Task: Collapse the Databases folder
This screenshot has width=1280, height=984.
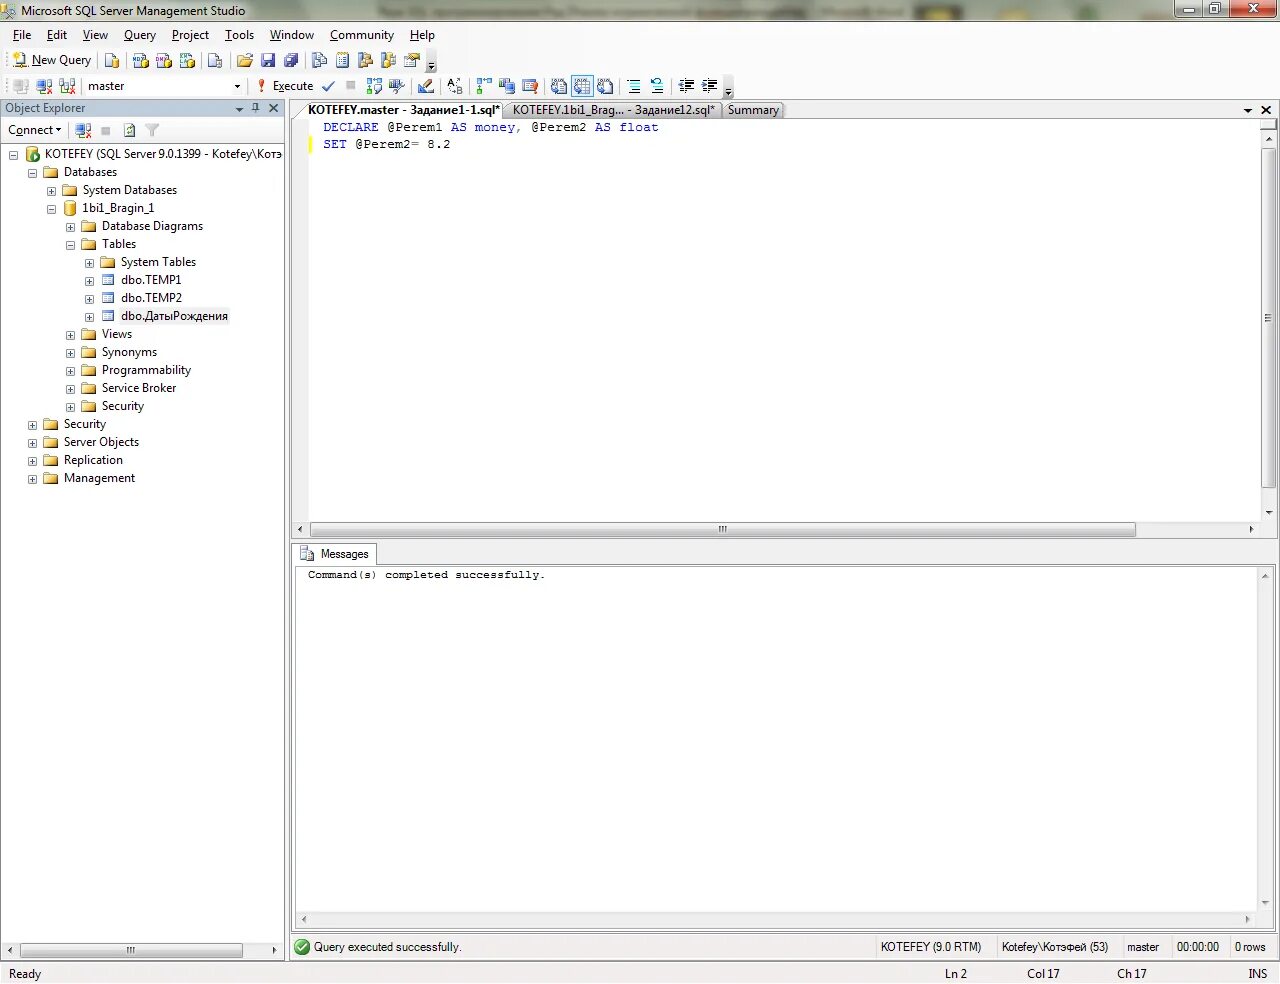Action: pos(32,173)
